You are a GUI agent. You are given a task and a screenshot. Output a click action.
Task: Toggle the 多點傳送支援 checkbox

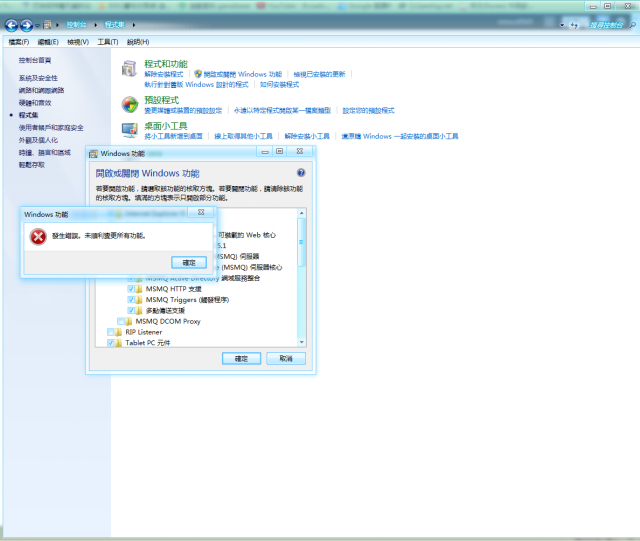(131, 310)
